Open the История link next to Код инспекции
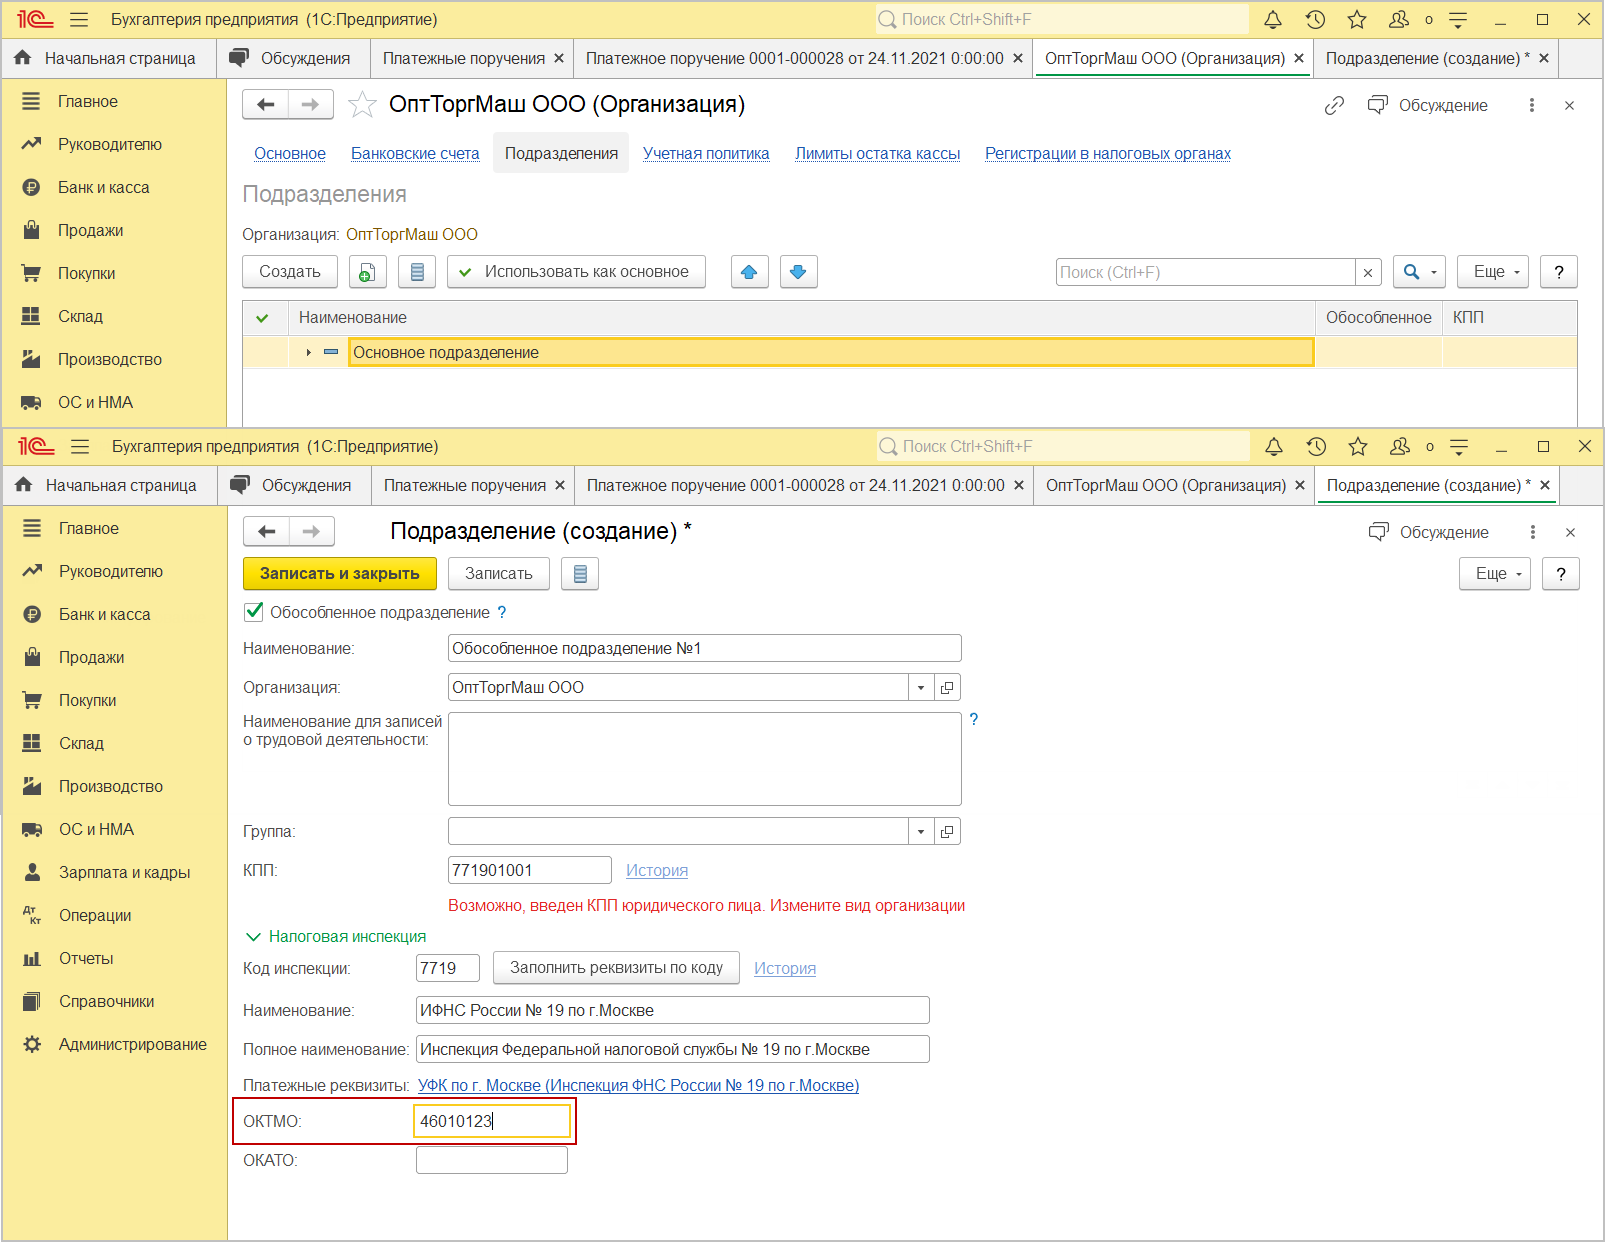This screenshot has height=1252, width=1611. point(785,968)
